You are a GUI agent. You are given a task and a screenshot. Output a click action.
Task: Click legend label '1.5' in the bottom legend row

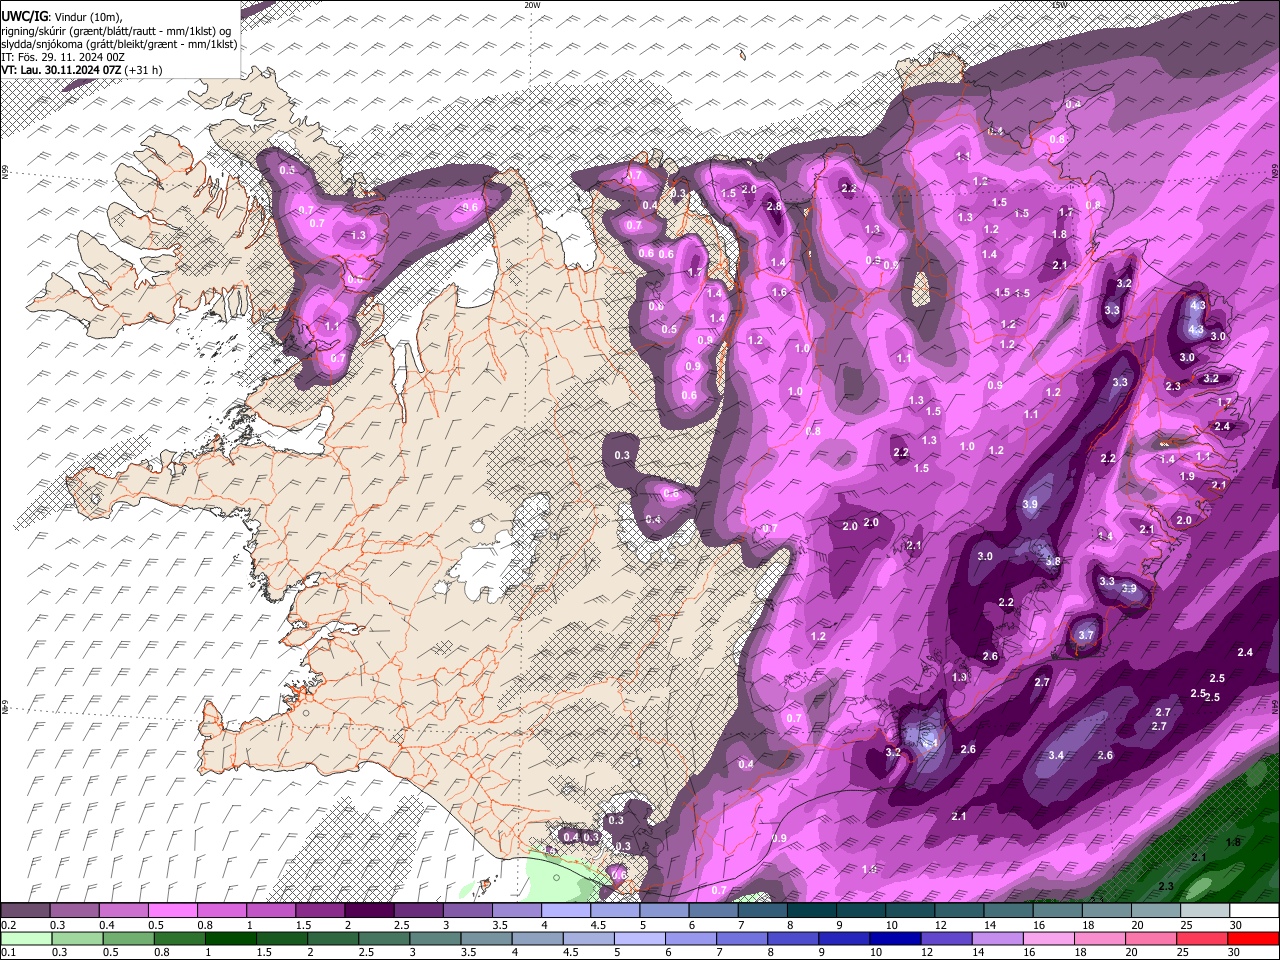click(x=265, y=952)
